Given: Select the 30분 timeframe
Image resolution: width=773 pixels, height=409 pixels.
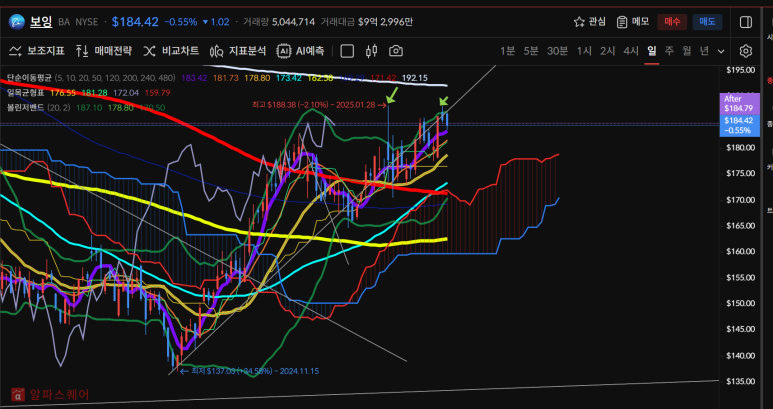Looking at the screenshot, I should 557,51.
